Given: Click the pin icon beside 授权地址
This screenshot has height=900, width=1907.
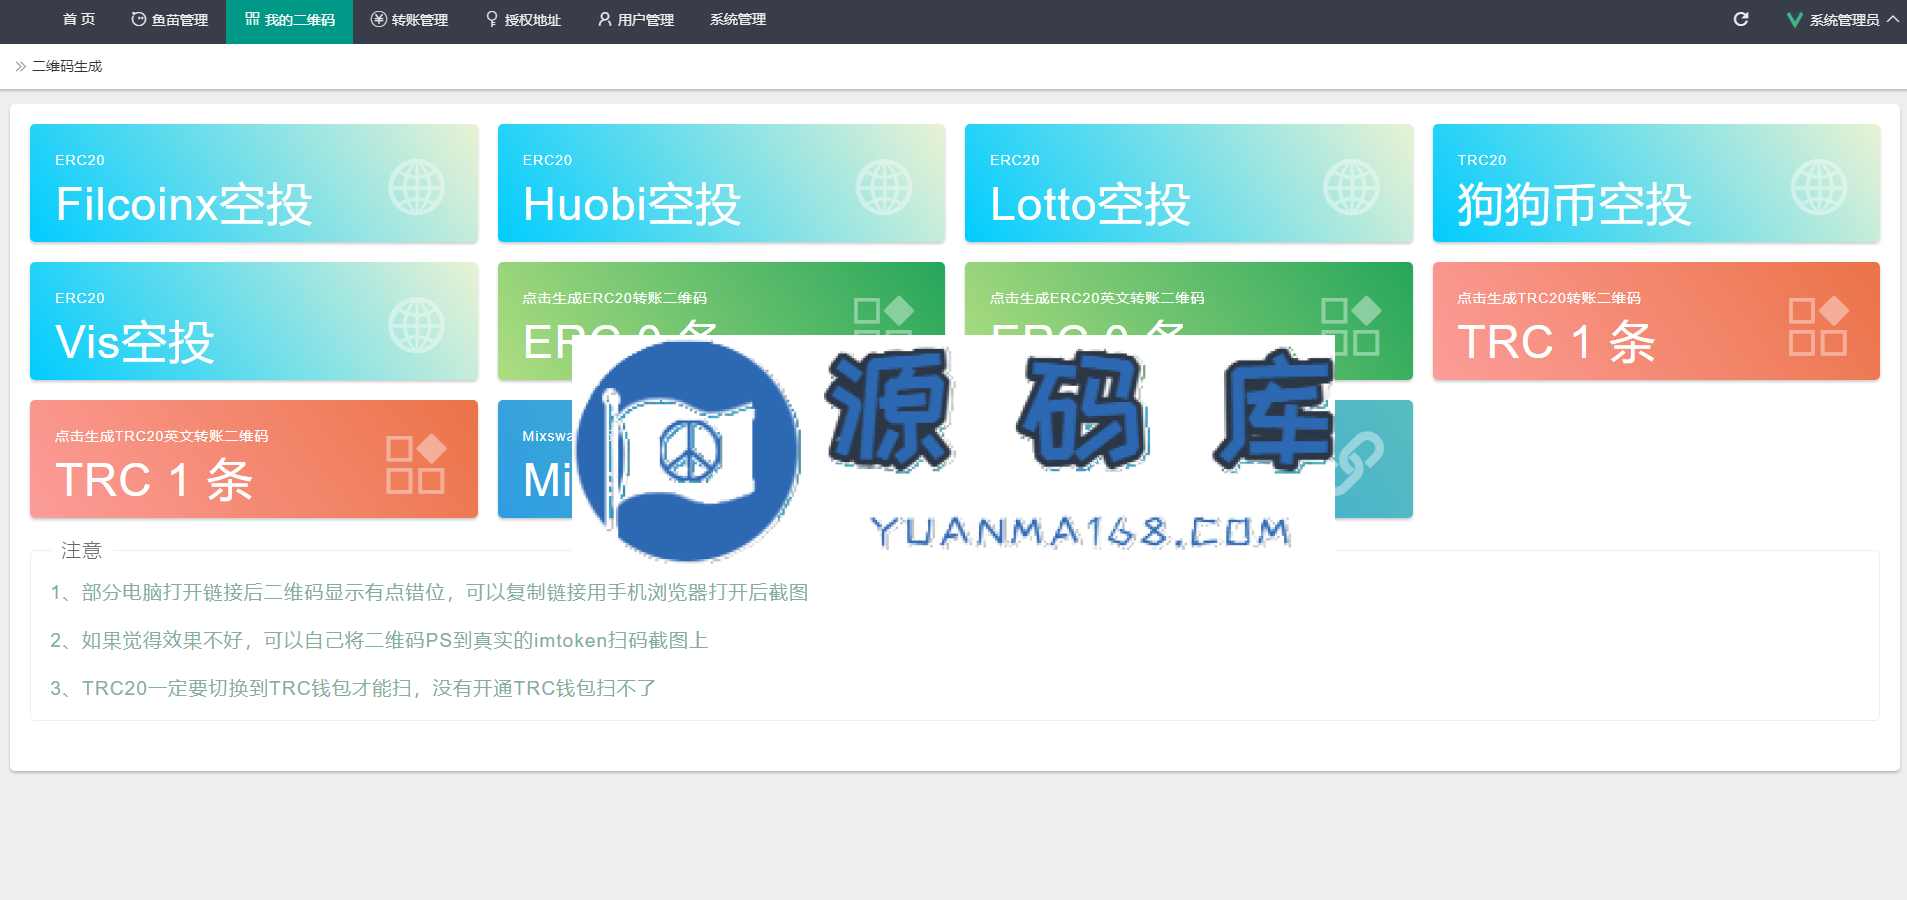Looking at the screenshot, I should point(492,19).
